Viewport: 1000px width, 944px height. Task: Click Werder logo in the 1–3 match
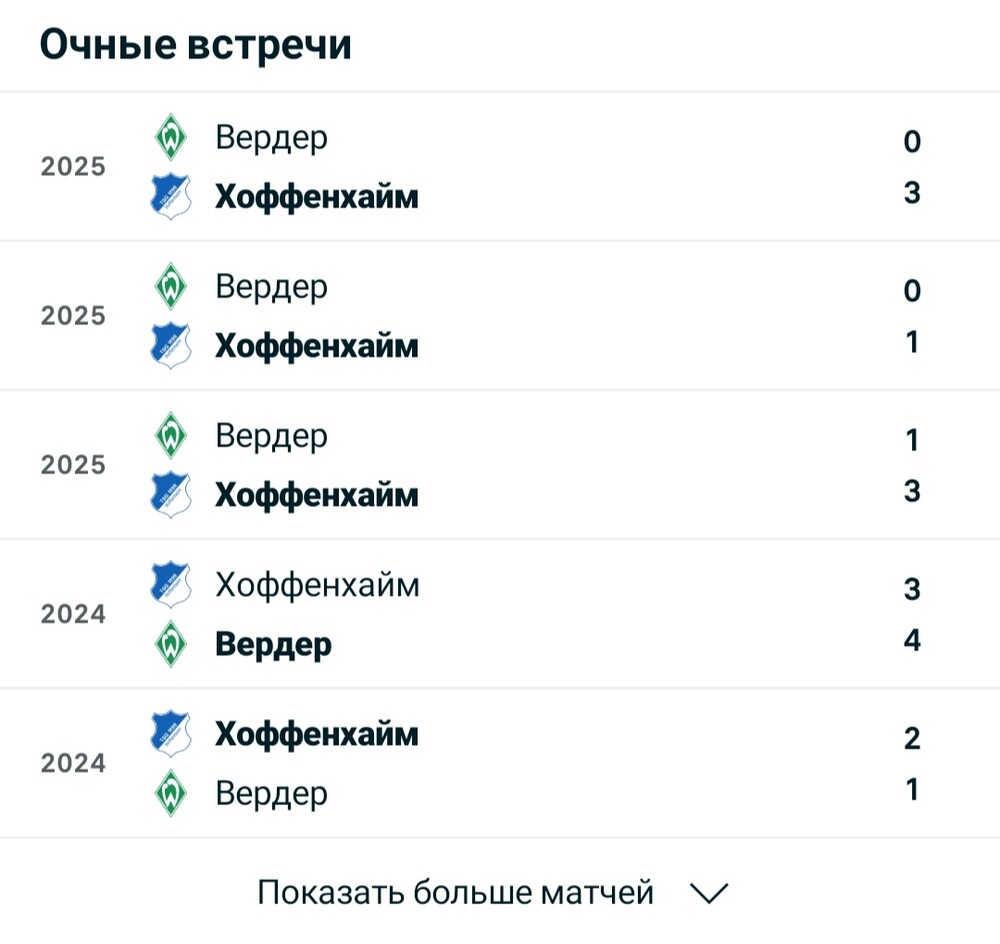[171, 436]
